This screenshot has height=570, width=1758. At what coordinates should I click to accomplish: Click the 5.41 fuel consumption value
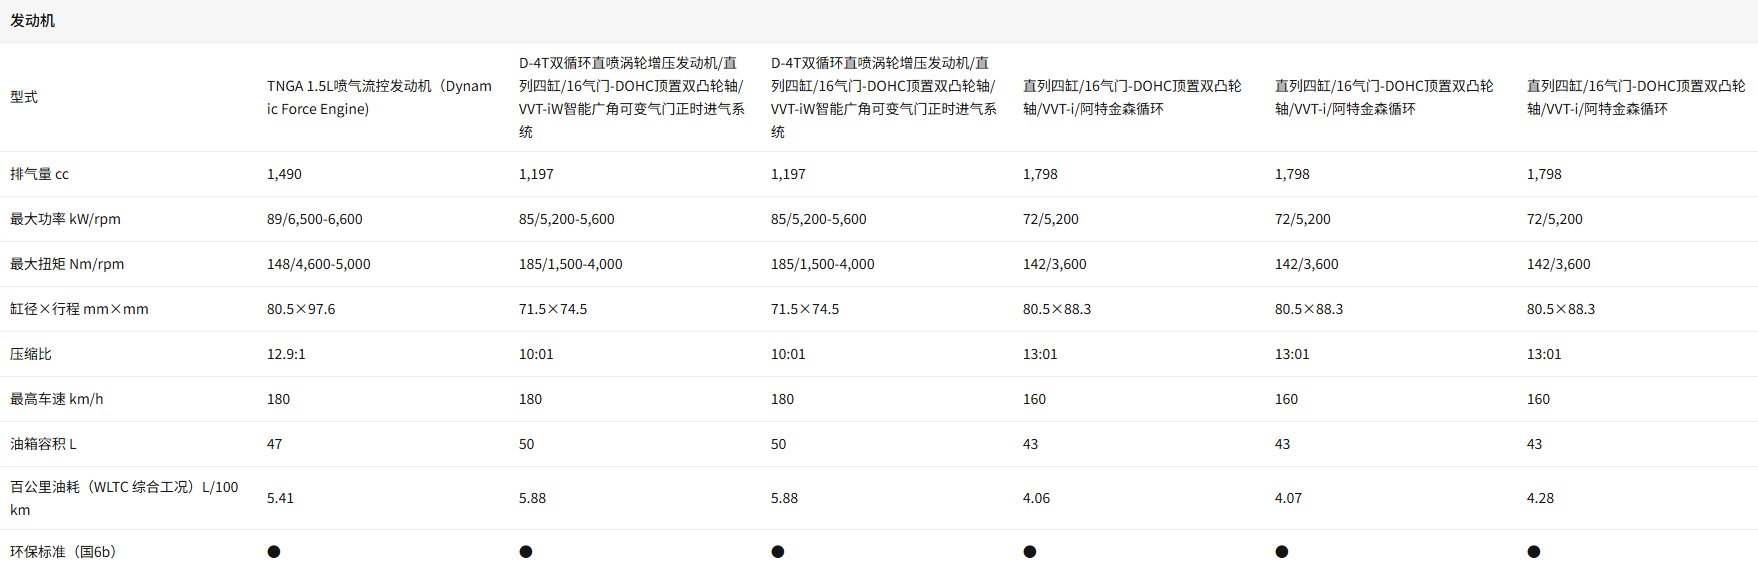[x=280, y=498]
